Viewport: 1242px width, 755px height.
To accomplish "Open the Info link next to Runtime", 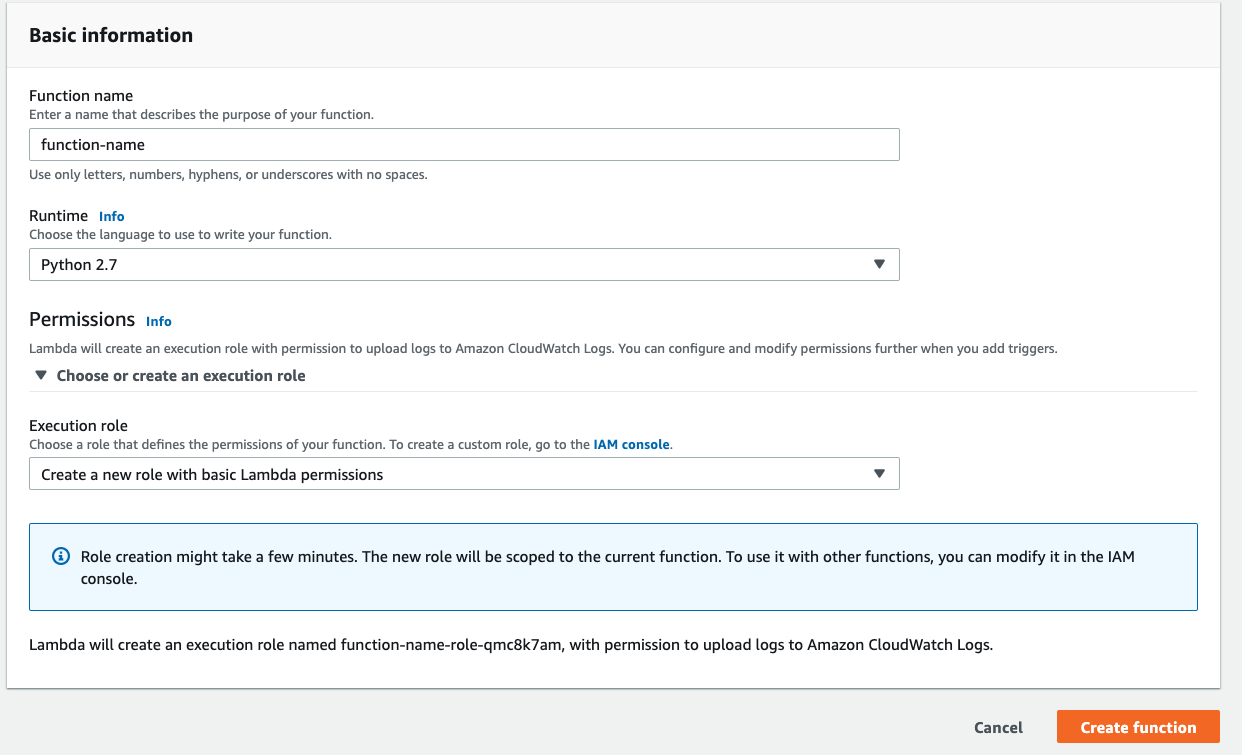I will point(112,216).
